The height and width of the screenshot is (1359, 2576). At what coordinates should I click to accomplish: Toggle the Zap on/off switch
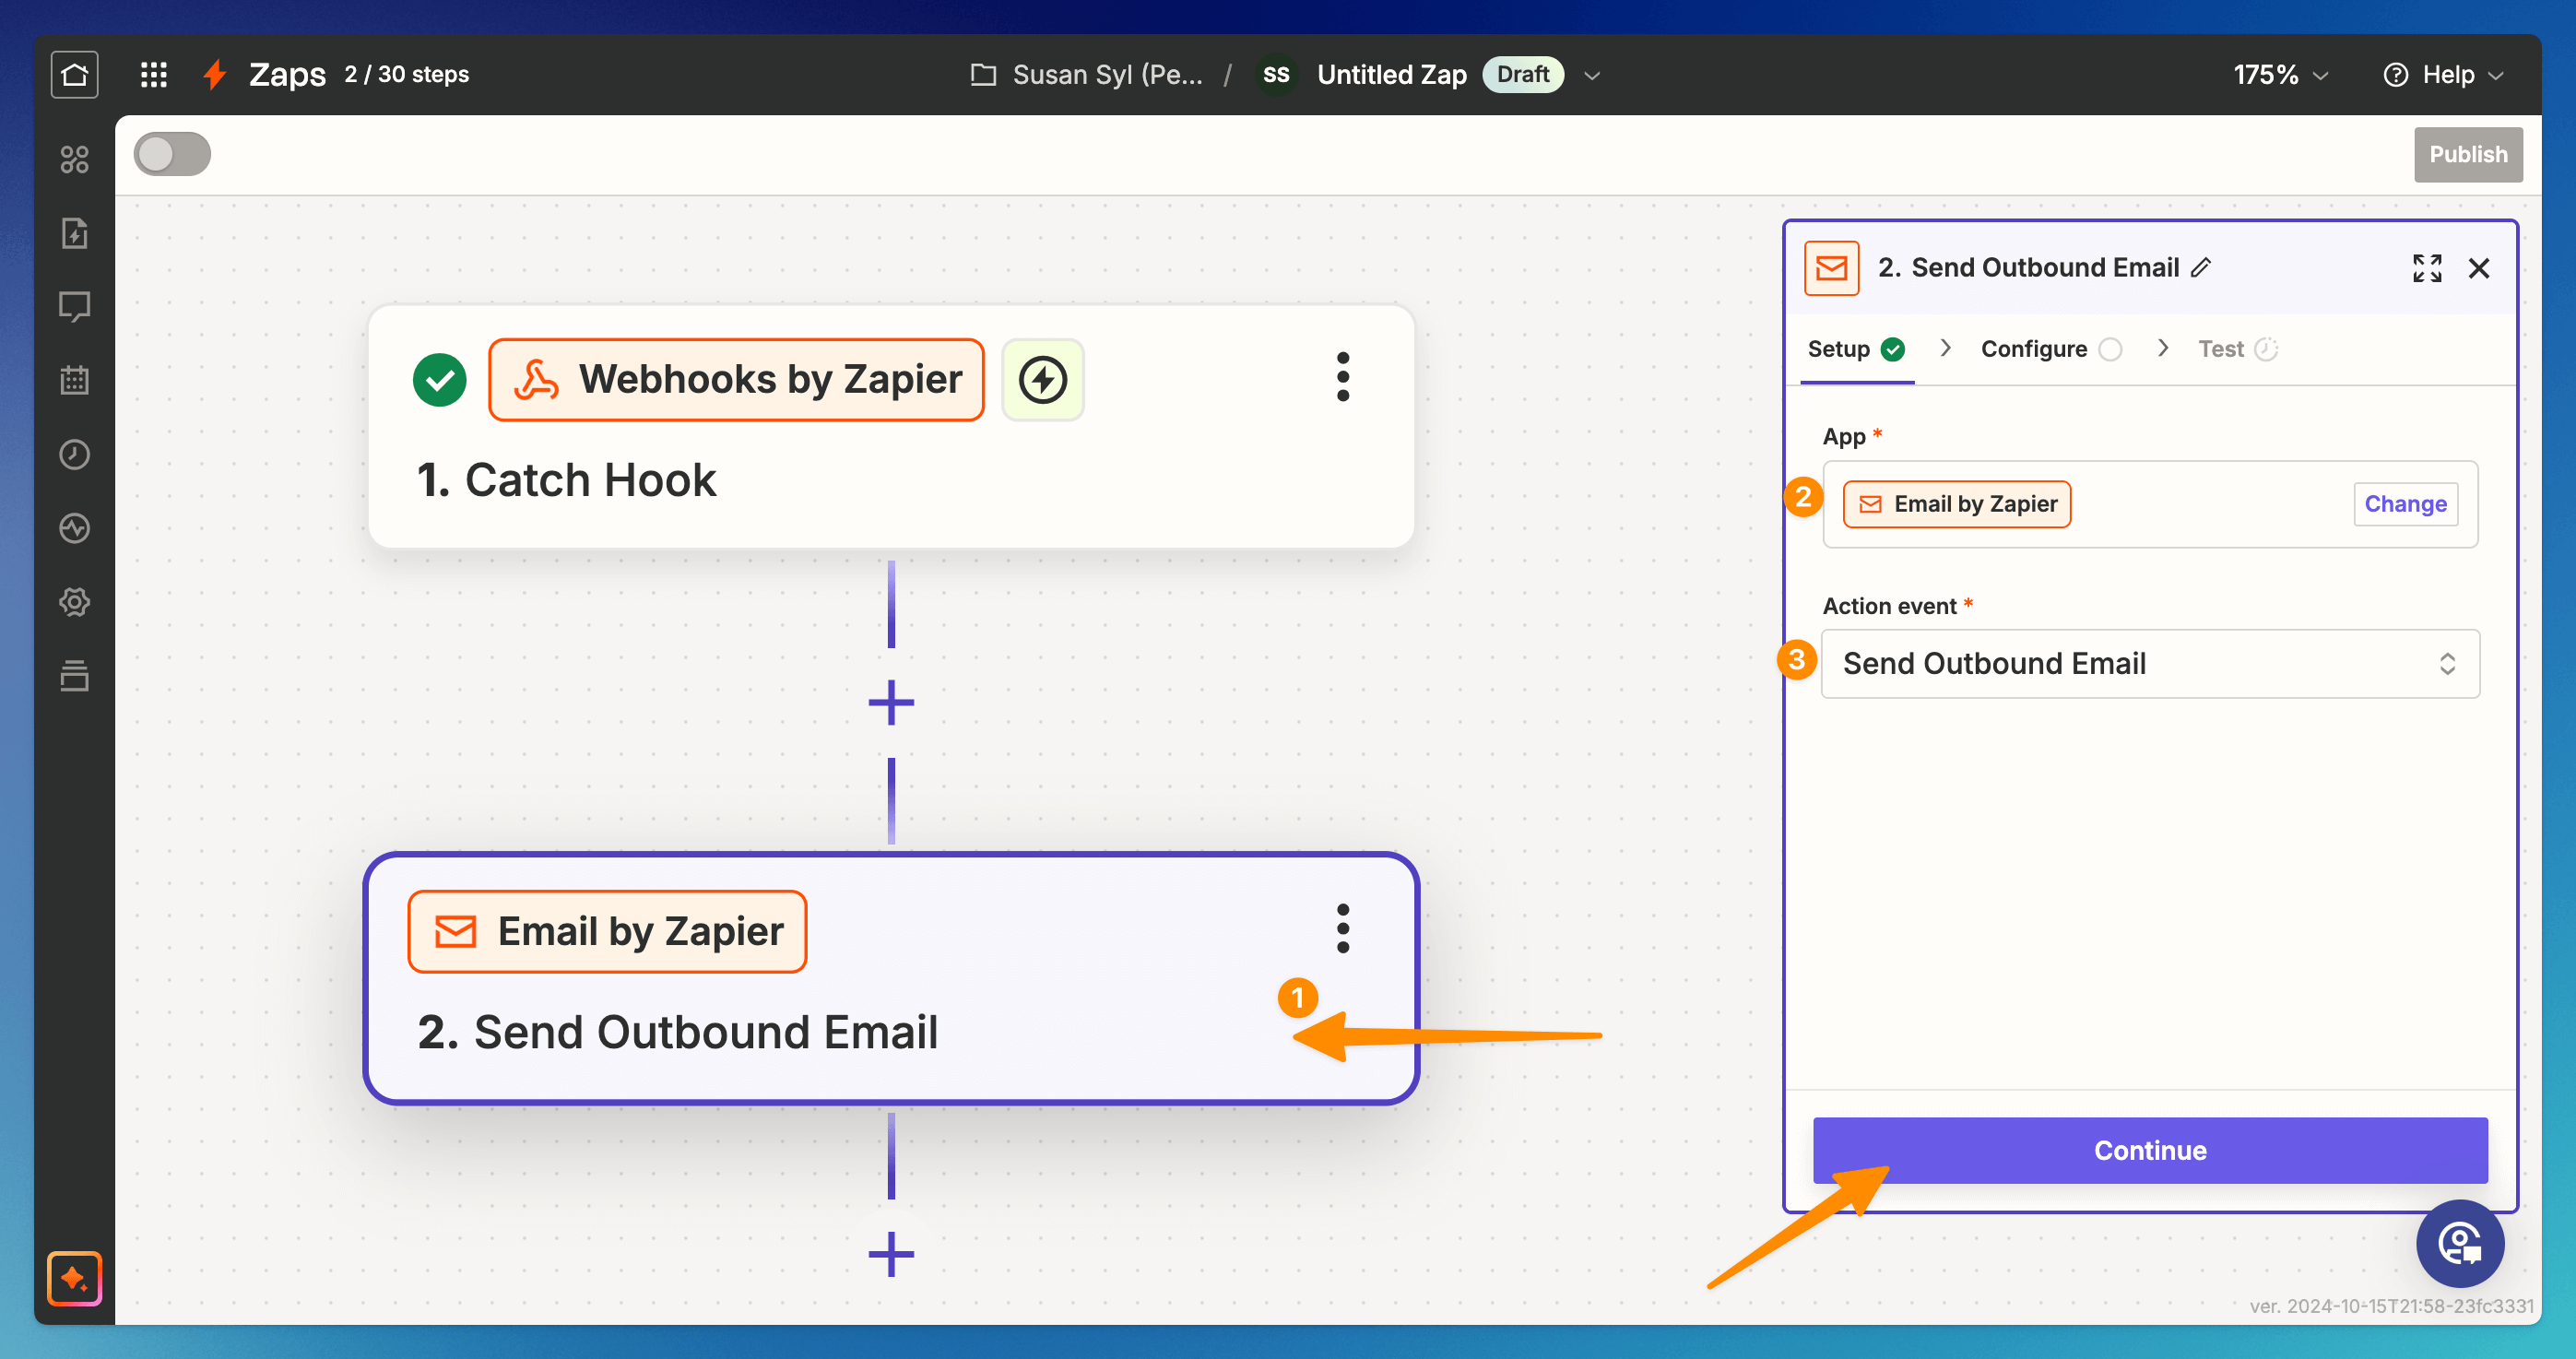(172, 154)
